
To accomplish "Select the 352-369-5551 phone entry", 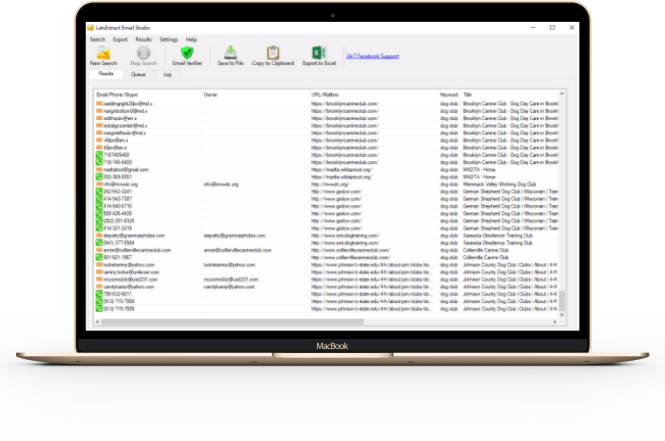I will tap(117, 177).
